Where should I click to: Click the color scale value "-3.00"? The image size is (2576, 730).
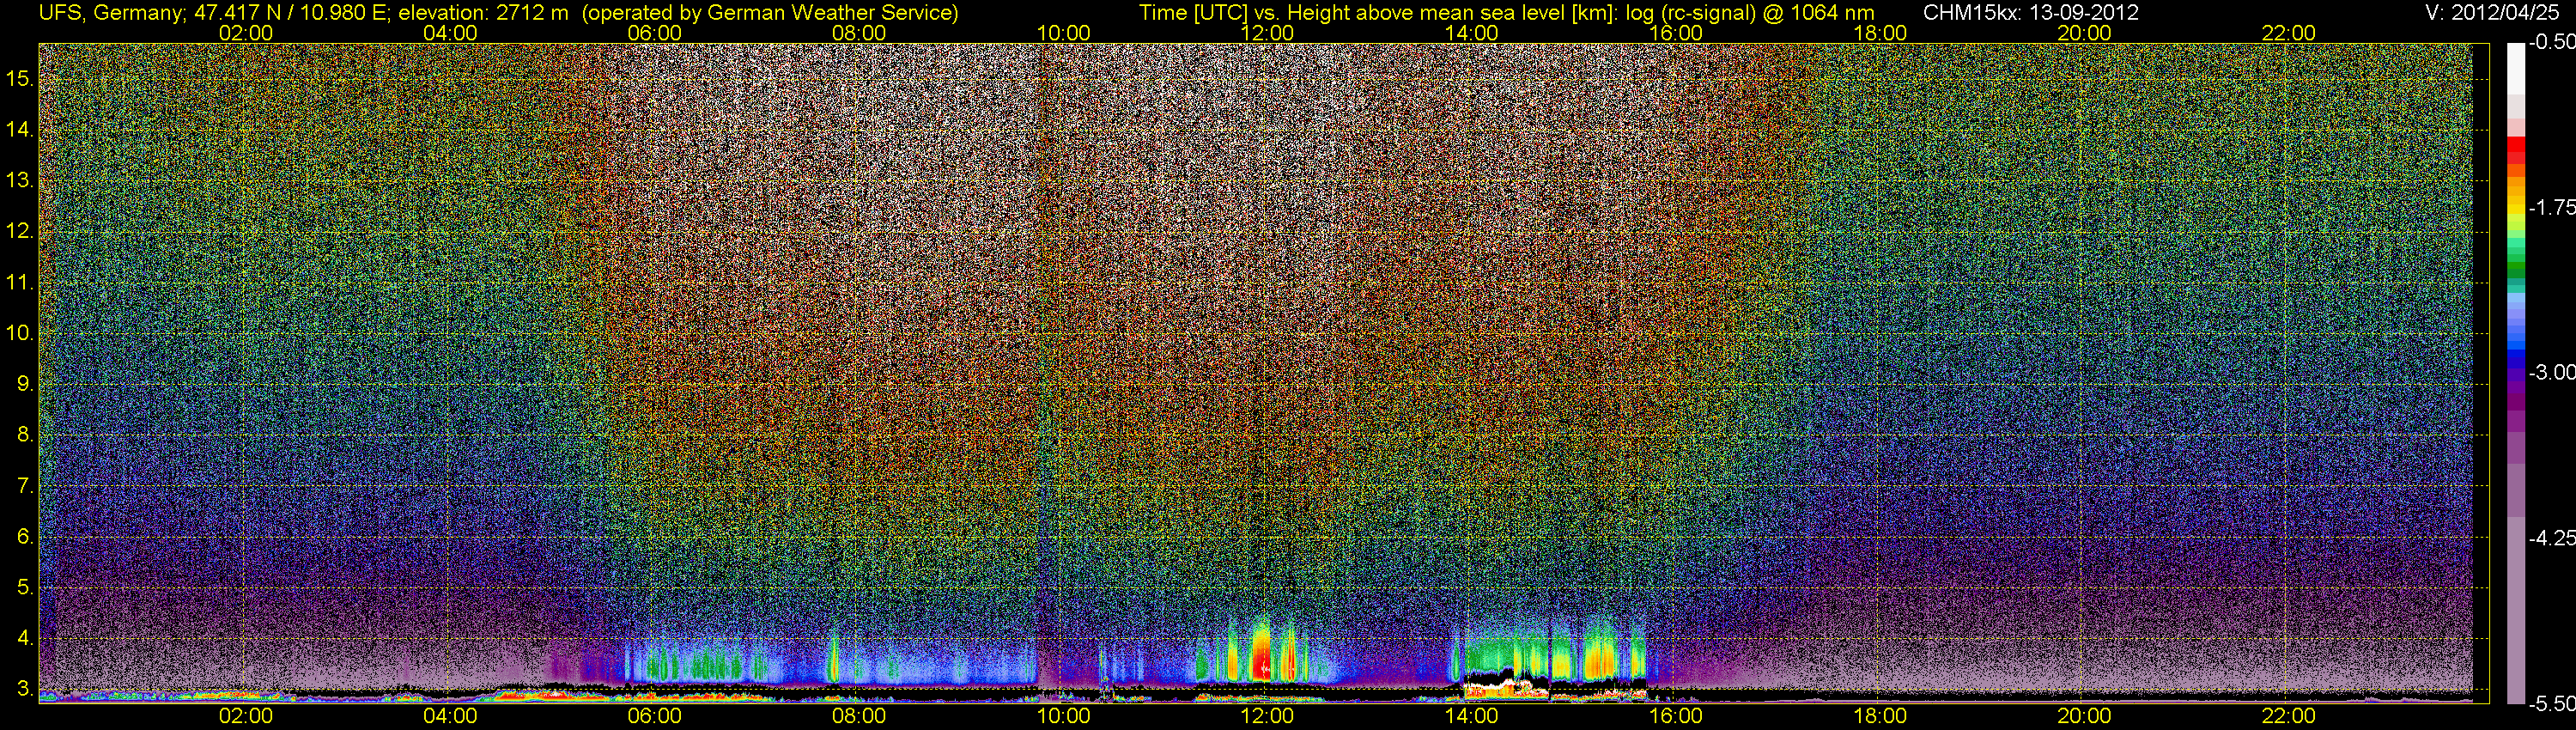2552,372
